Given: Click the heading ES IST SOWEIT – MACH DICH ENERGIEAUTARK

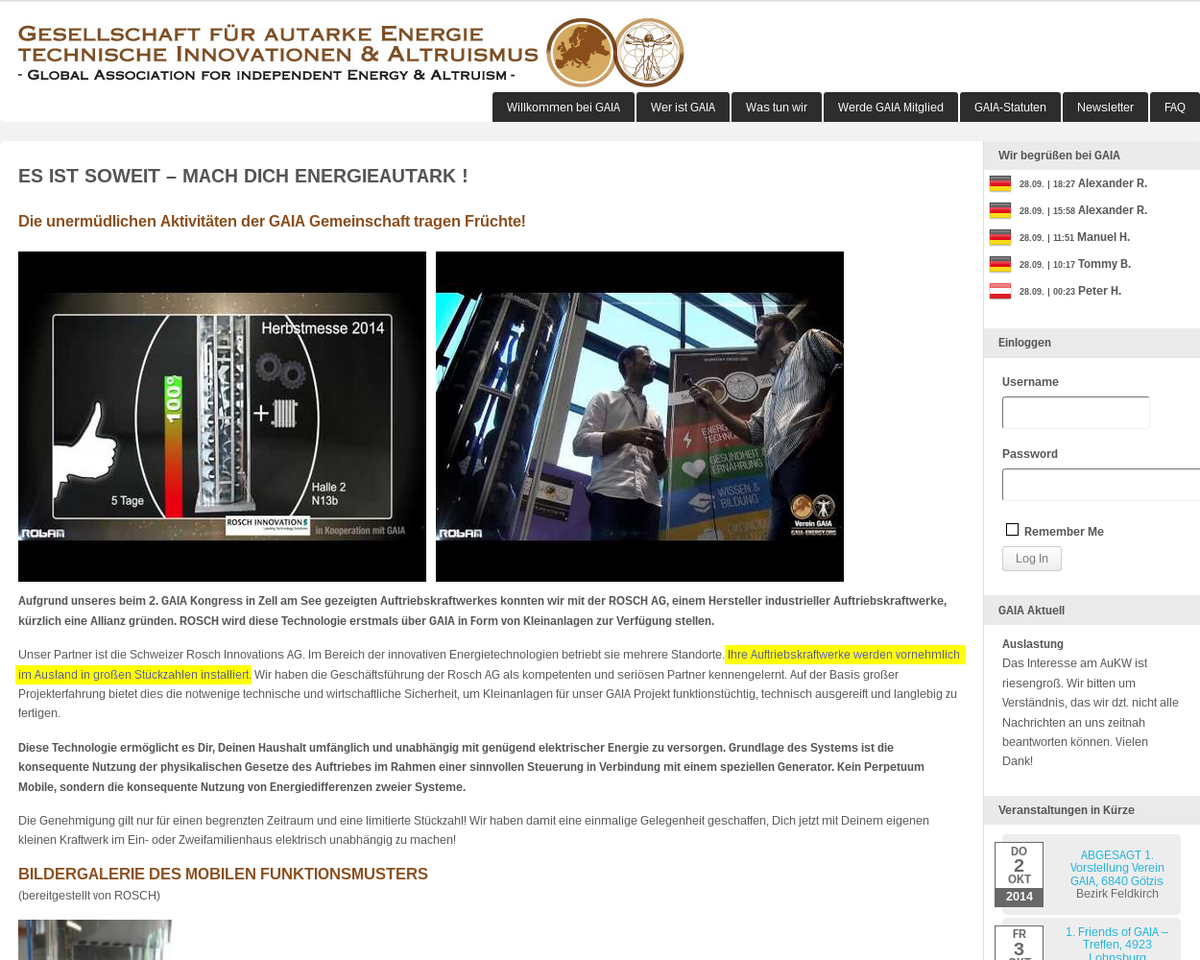Looking at the screenshot, I should click(243, 177).
